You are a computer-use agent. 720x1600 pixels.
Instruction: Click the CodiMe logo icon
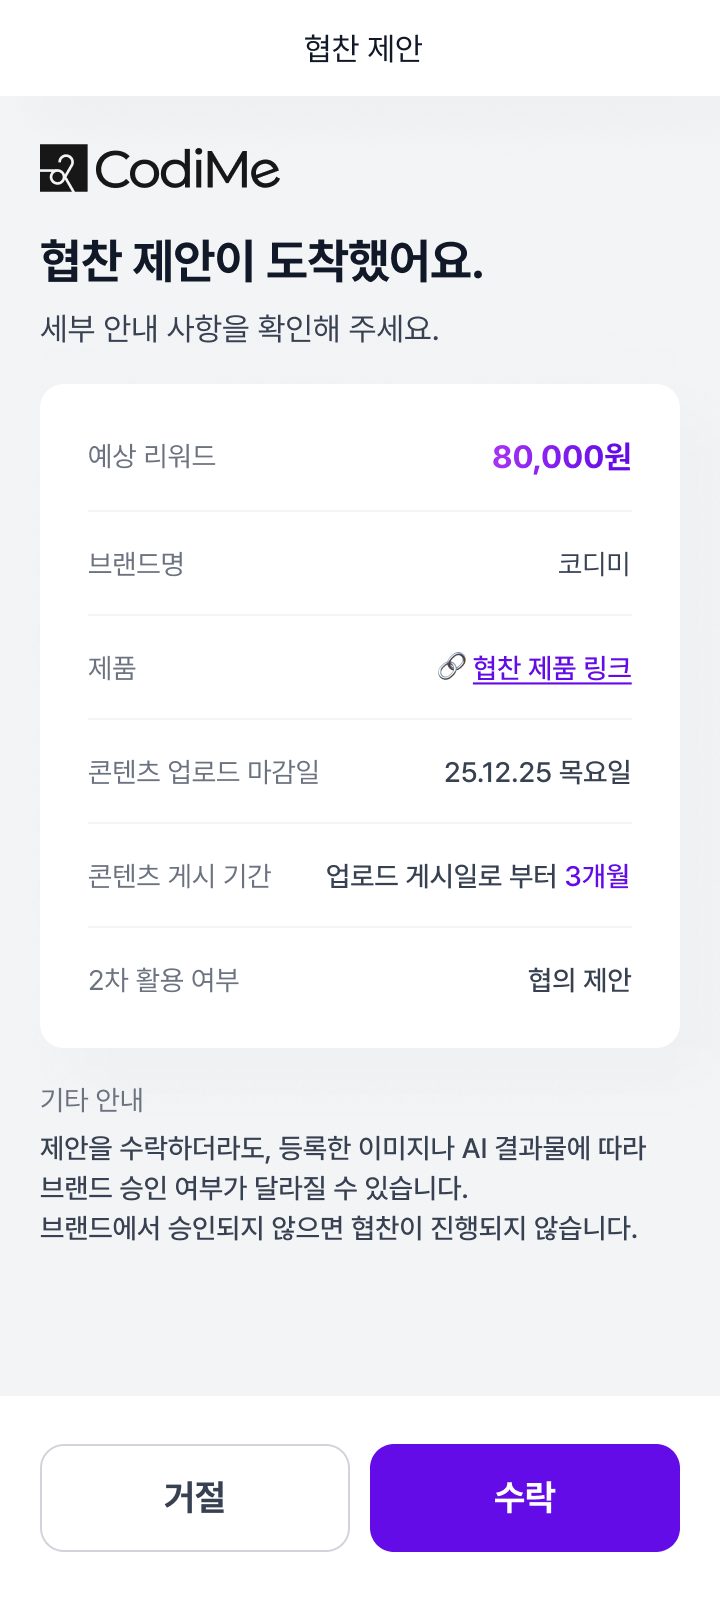click(x=63, y=168)
